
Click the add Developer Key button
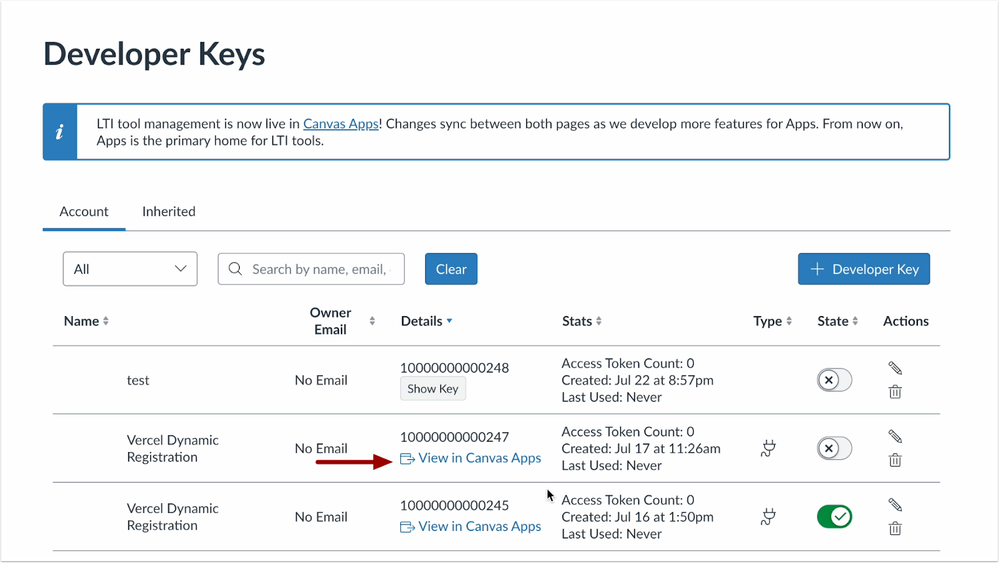coord(864,269)
